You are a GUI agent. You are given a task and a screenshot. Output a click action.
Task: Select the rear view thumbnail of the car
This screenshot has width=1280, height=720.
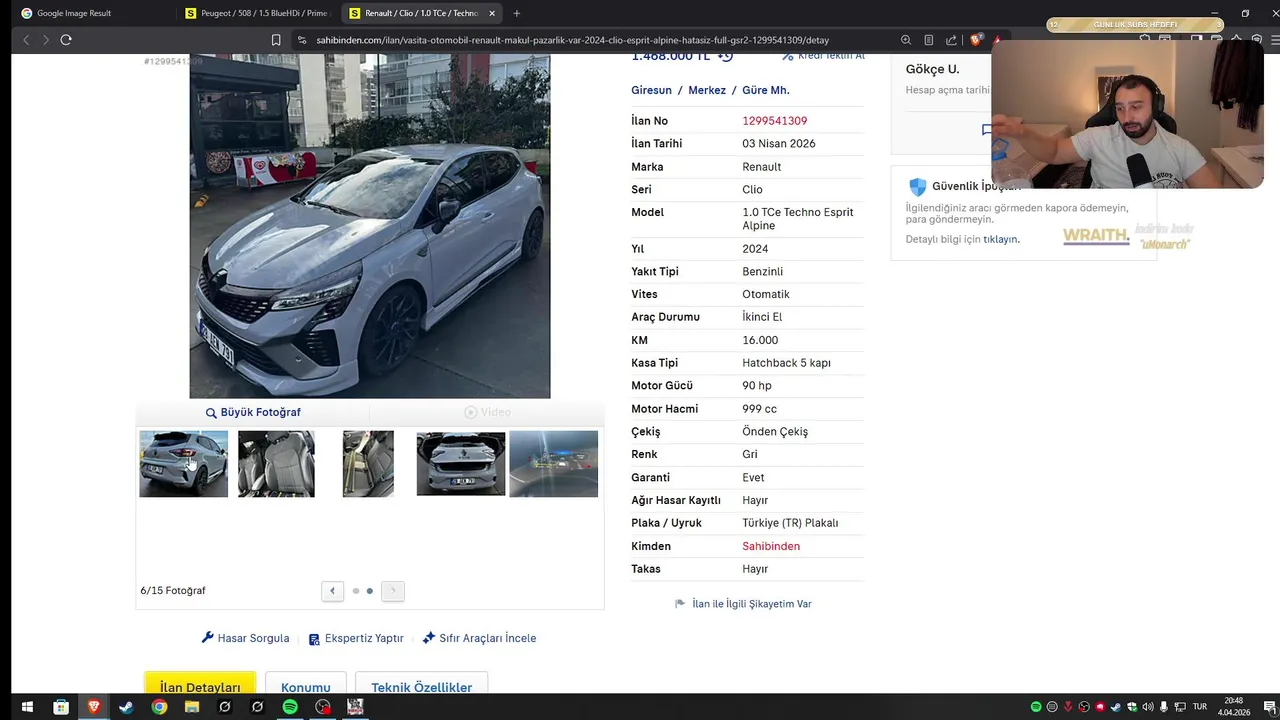(x=461, y=464)
